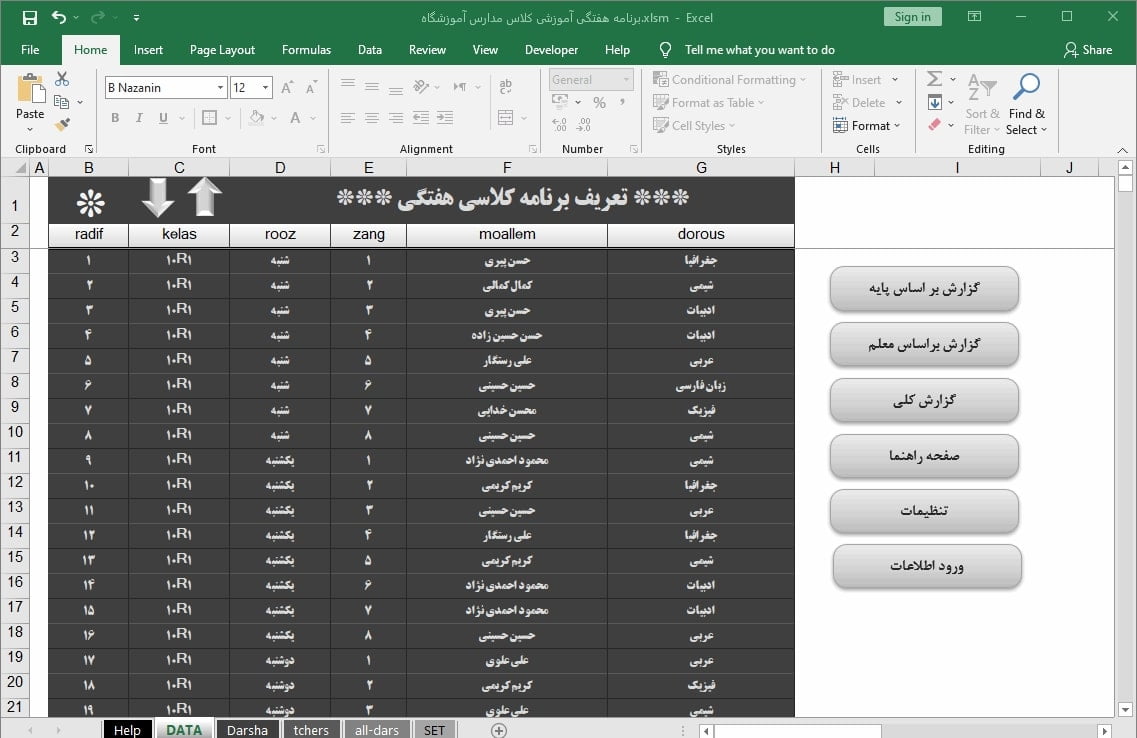This screenshot has height=738, width=1137.
Task: Select column F header
Action: pyautogui.click(x=507, y=167)
